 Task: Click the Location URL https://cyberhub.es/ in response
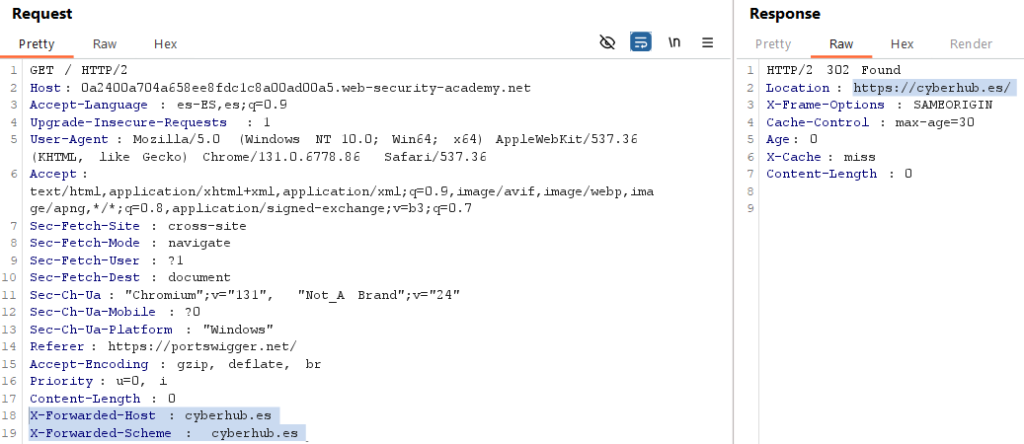pyautogui.click(x=934, y=88)
